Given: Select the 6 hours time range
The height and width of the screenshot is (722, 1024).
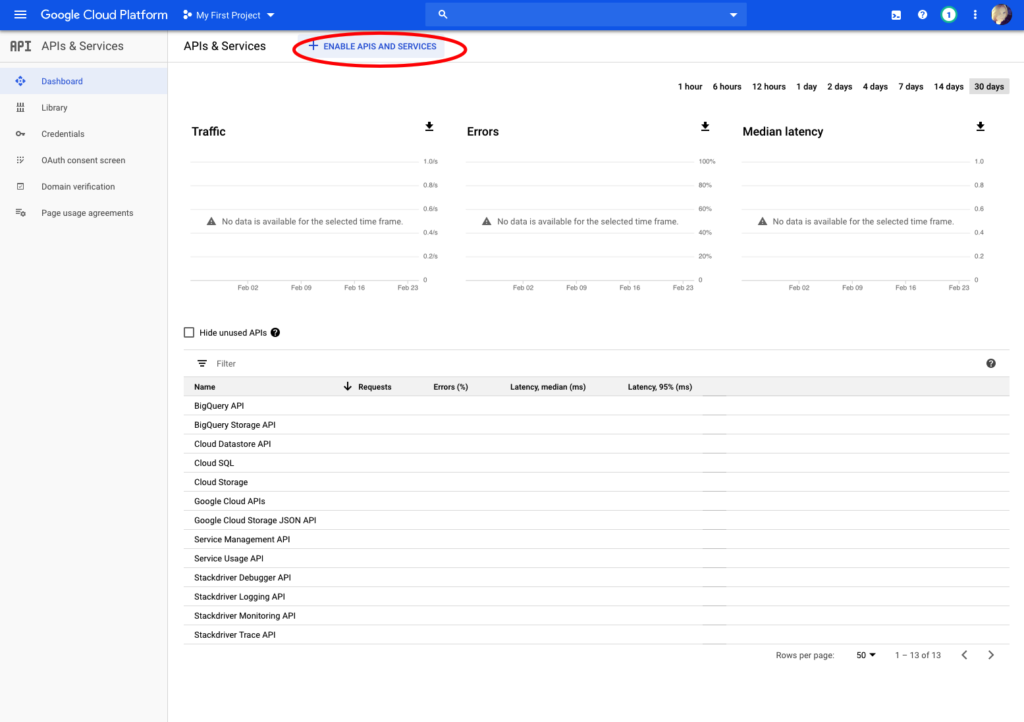Looking at the screenshot, I should click(727, 86).
